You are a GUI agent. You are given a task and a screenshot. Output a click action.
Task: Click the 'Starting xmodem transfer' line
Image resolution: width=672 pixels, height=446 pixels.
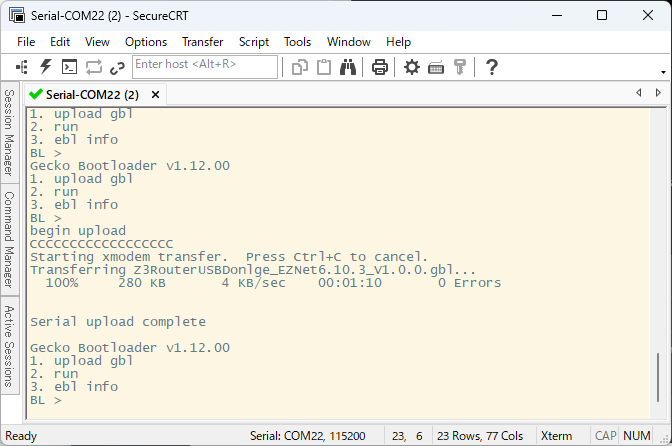[229, 257]
